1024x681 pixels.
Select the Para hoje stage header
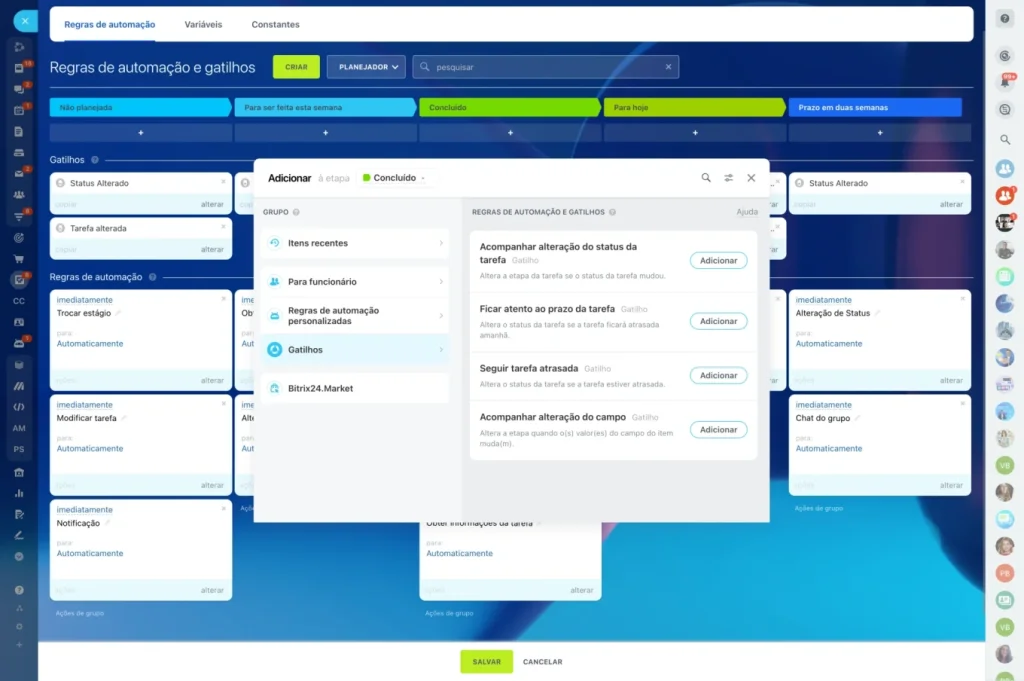pos(692,107)
